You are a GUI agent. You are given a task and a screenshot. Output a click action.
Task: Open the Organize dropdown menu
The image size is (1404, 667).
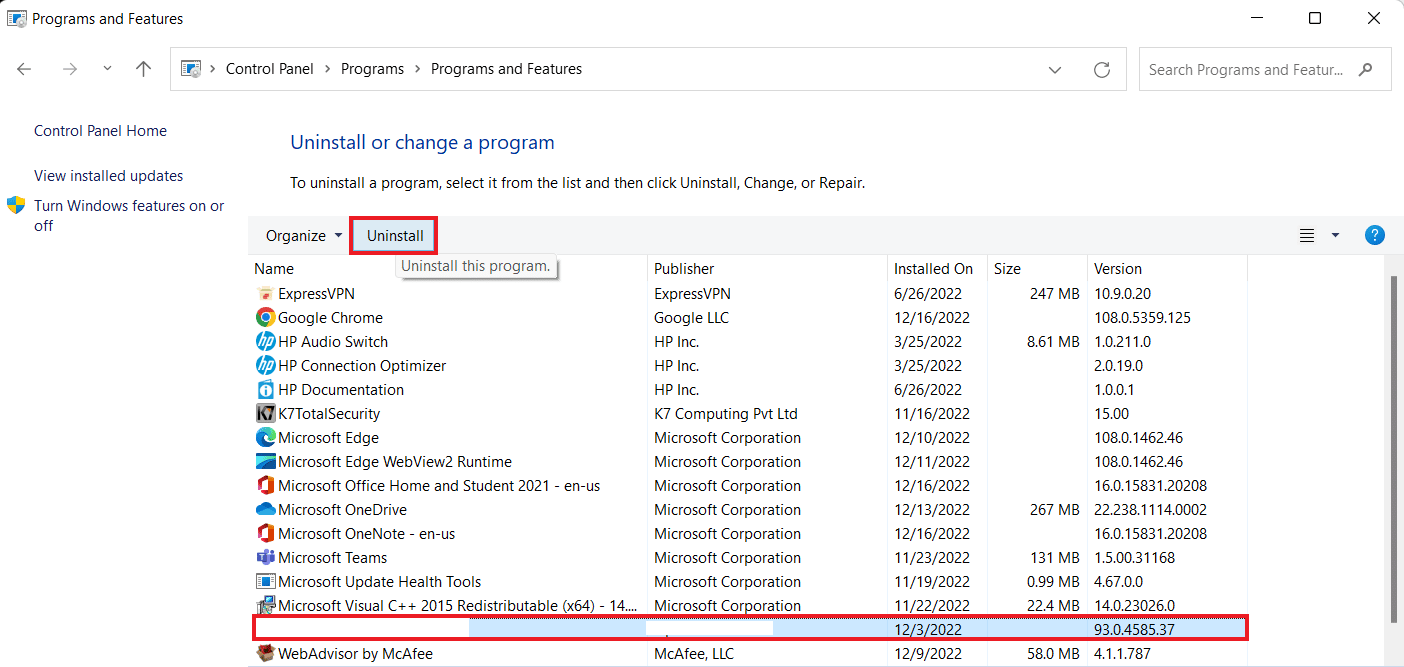pos(304,236)
